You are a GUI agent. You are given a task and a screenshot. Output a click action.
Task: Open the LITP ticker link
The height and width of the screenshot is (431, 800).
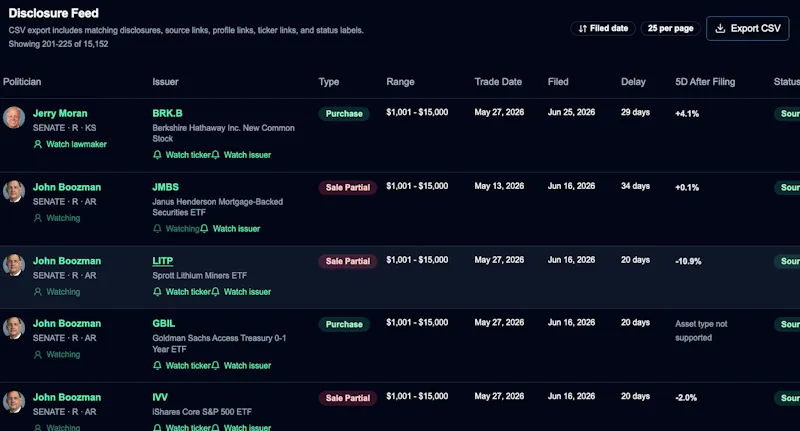click(163, 261)
